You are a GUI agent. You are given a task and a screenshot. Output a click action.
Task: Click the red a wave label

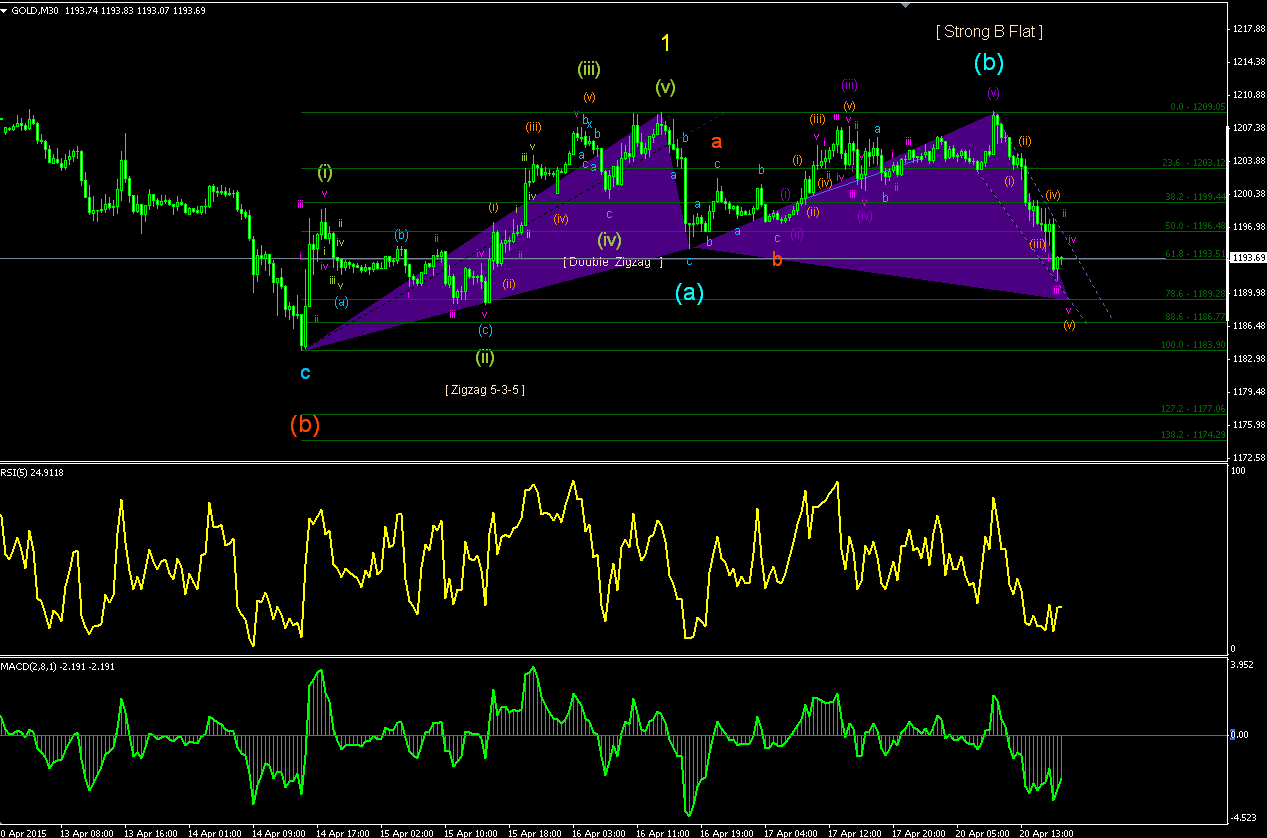pyautogui.click(x=716, y=142)
